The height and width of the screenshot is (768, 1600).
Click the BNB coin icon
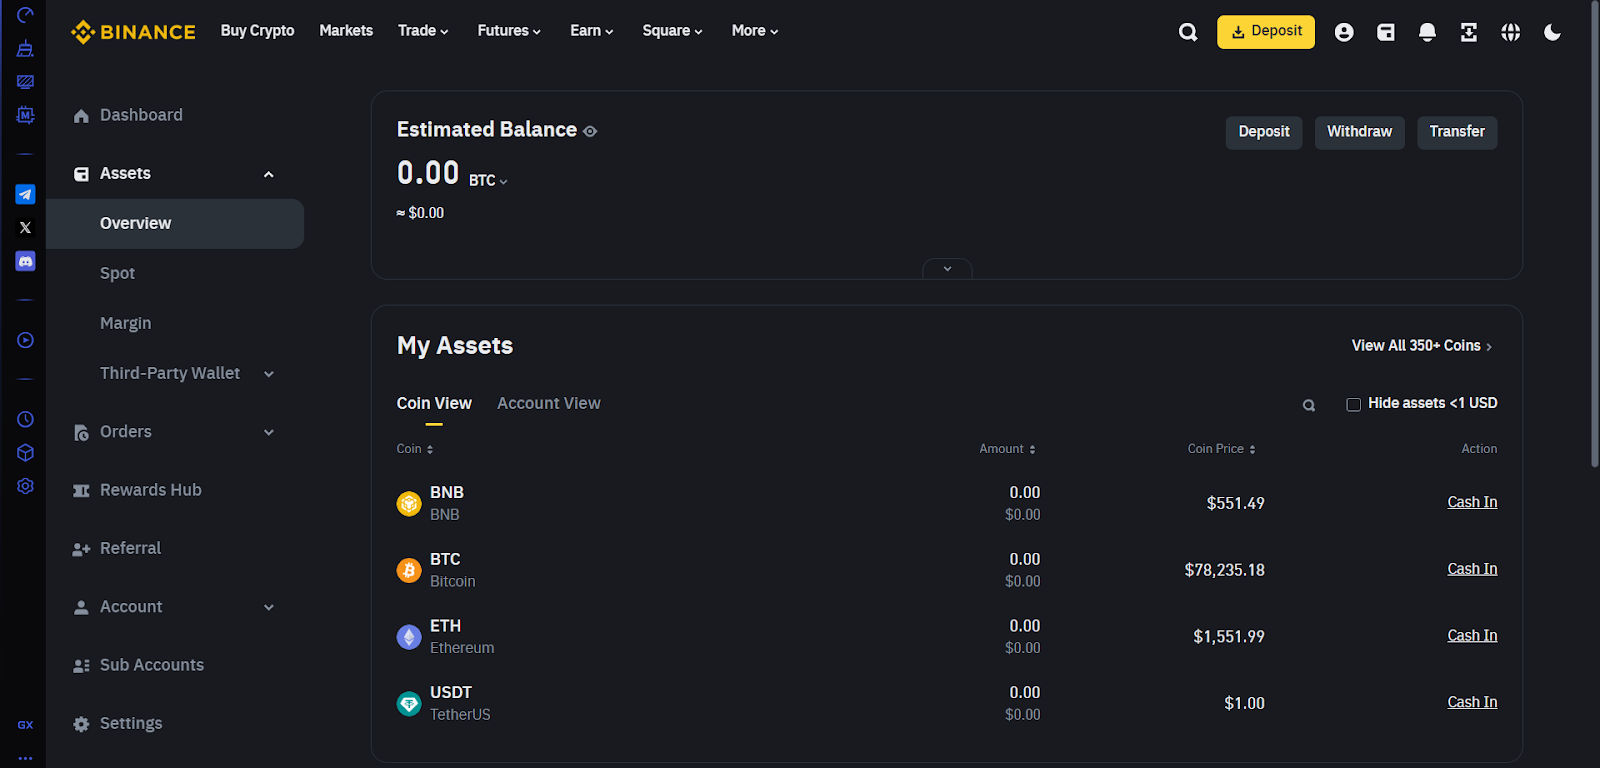click(x=409, y=504)
